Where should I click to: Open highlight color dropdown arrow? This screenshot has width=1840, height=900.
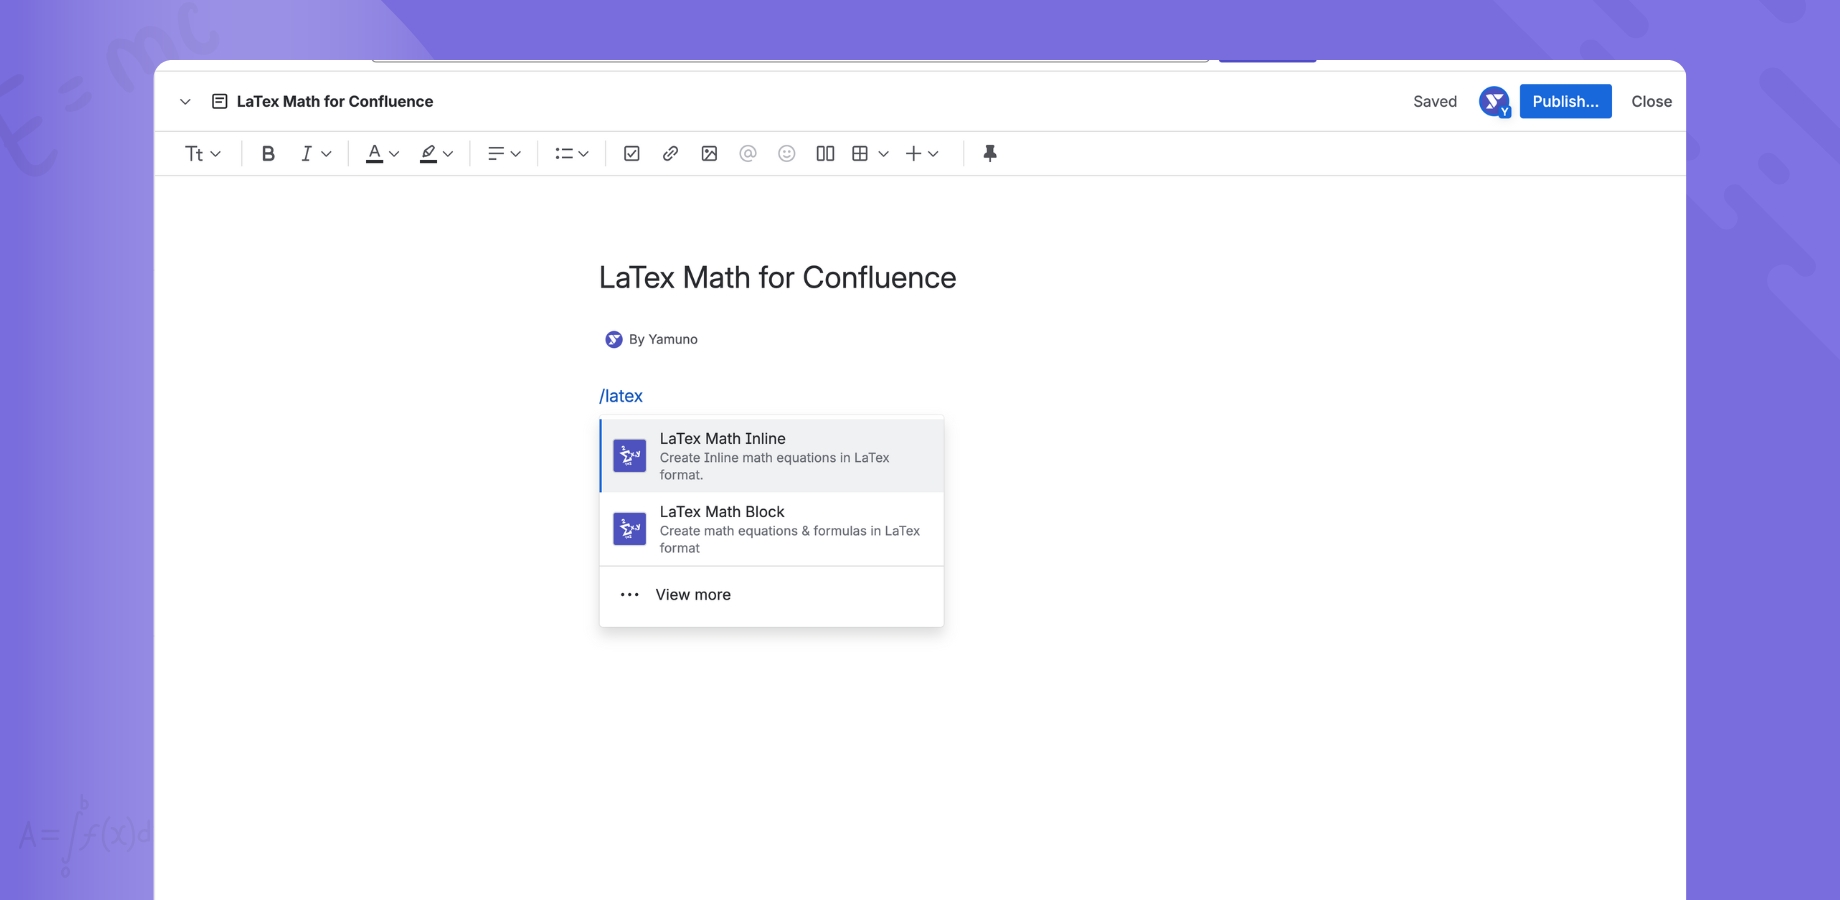448,154
